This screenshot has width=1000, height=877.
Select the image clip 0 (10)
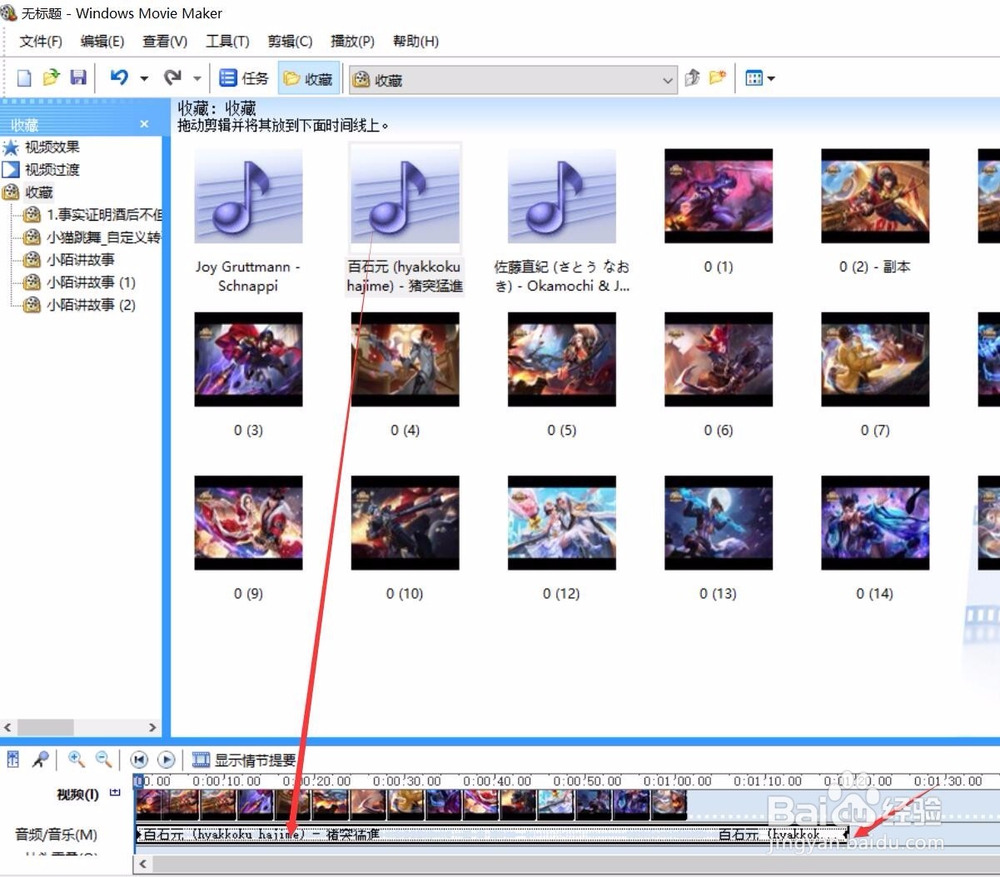pyautogui.click(x=405, y=523)
